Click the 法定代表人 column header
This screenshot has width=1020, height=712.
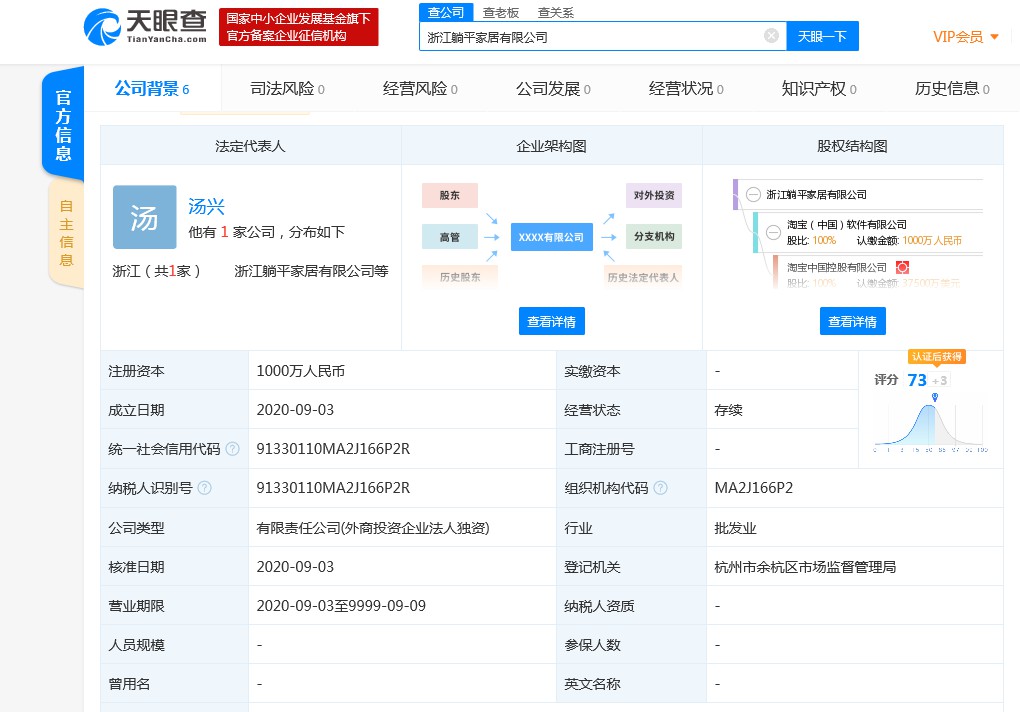(x=250, y=146)
